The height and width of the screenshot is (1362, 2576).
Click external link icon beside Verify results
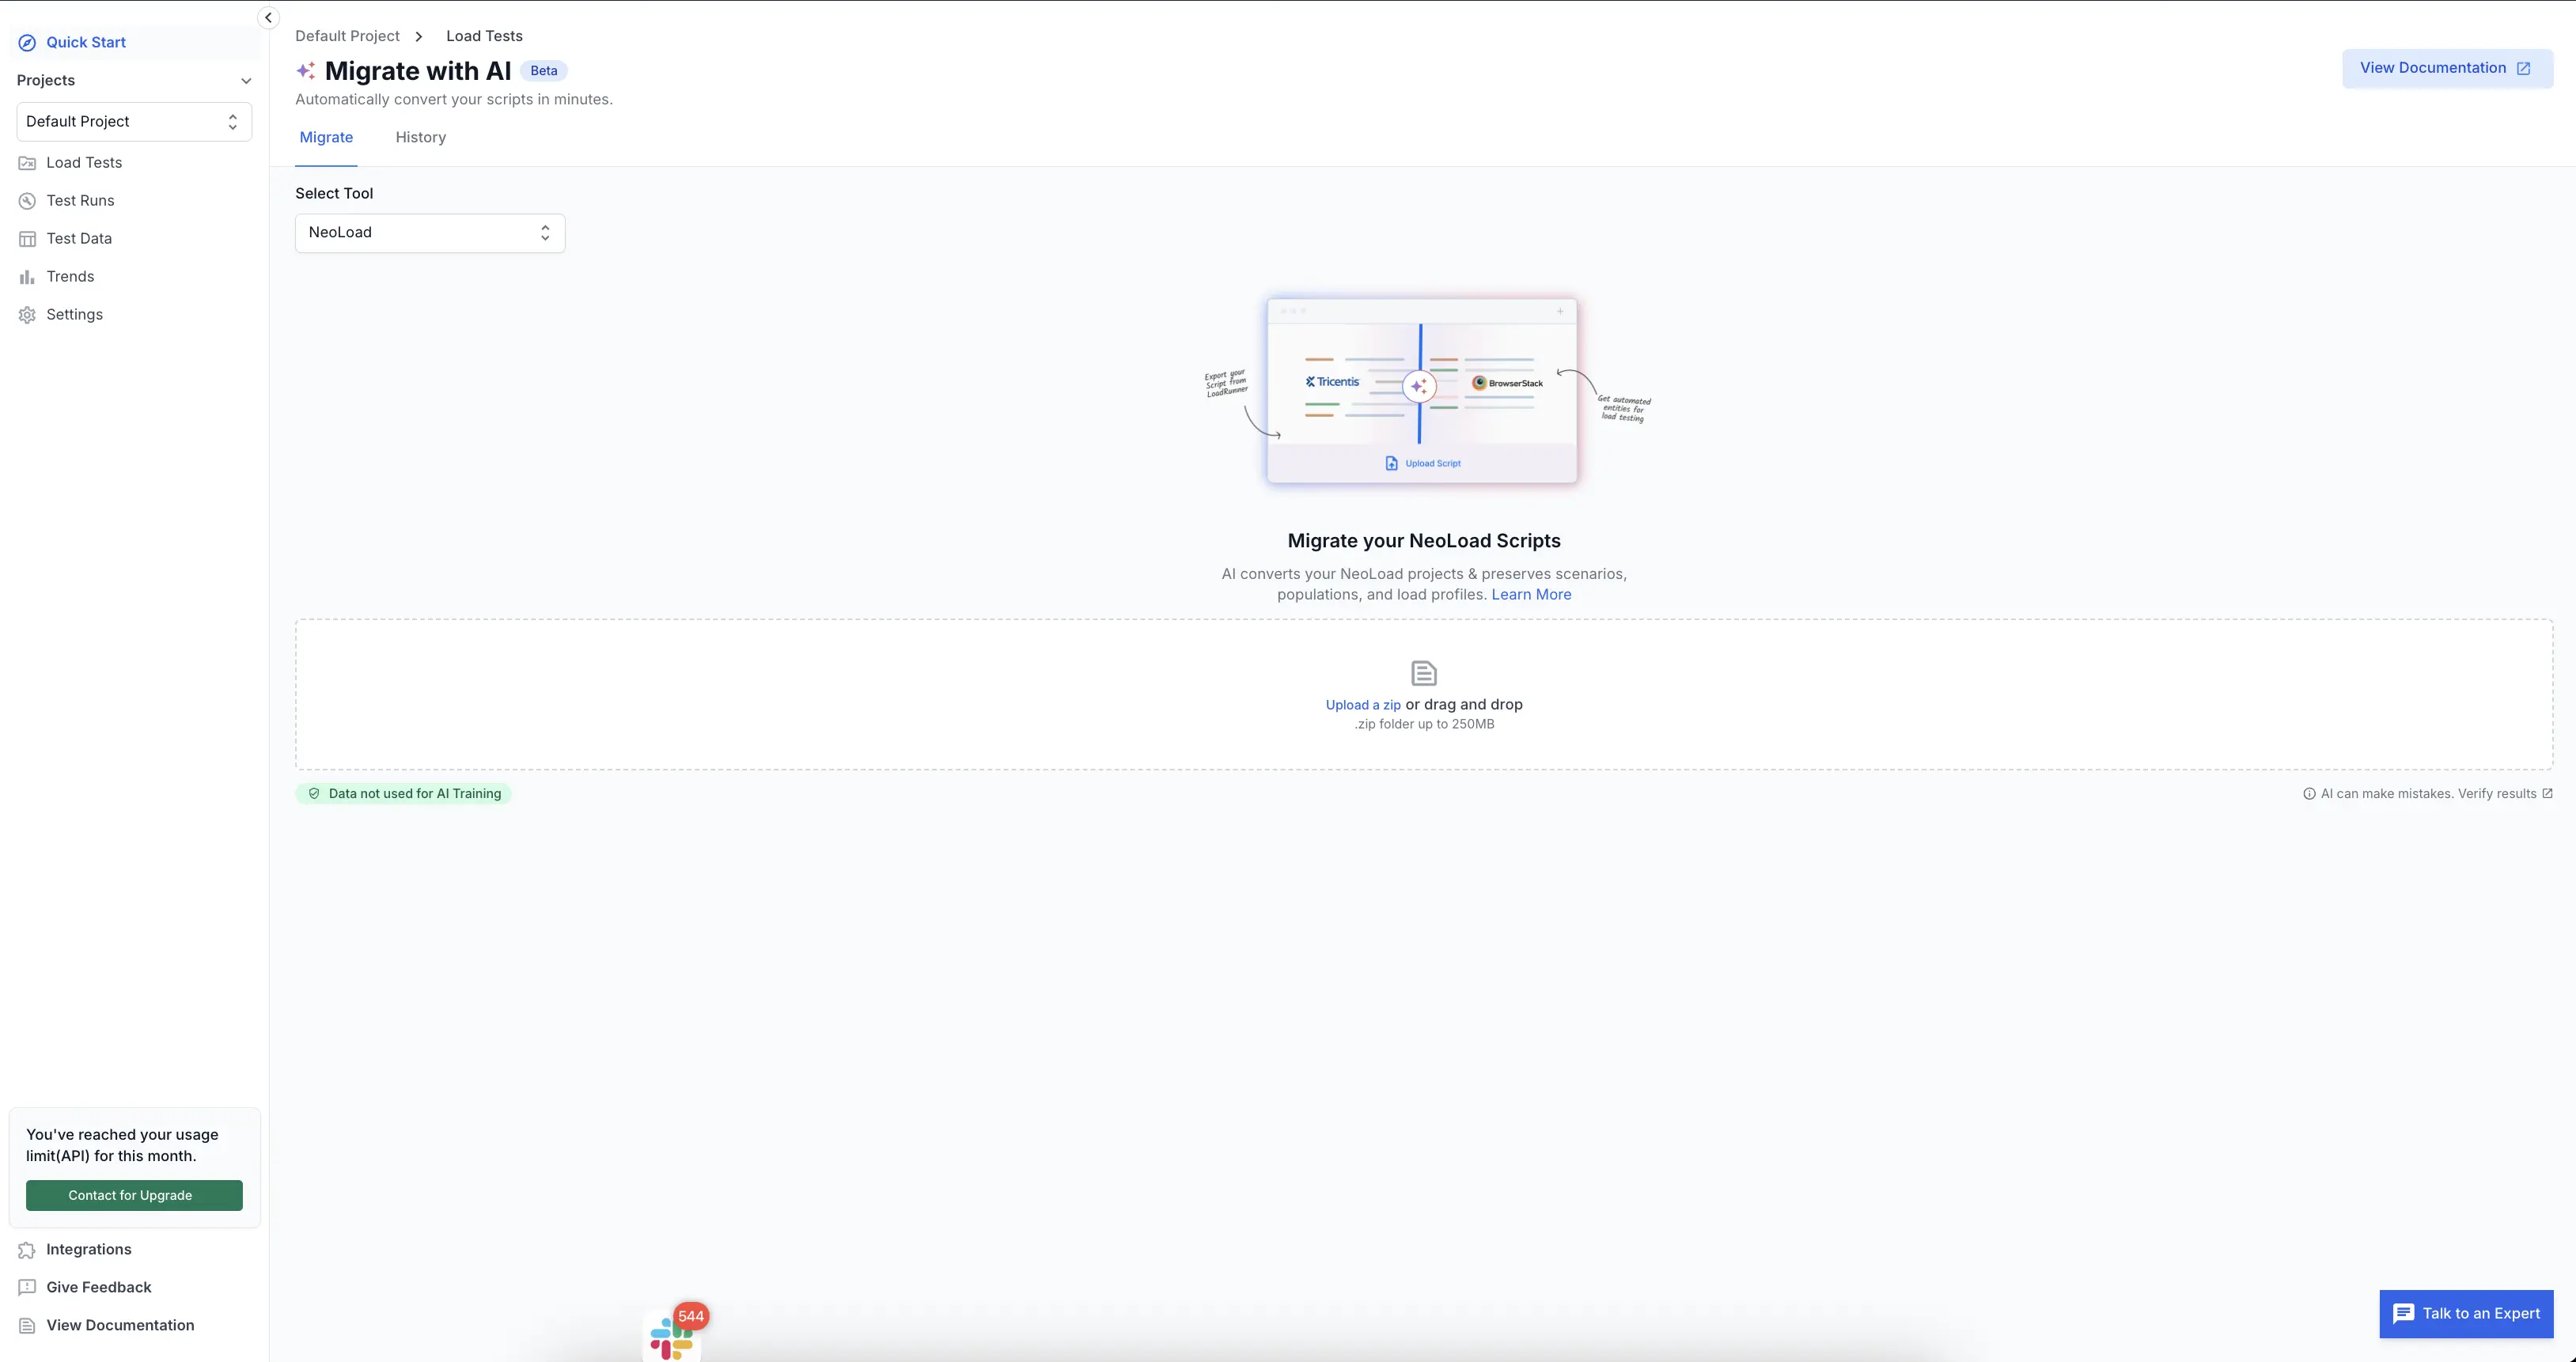(2547, 793)
